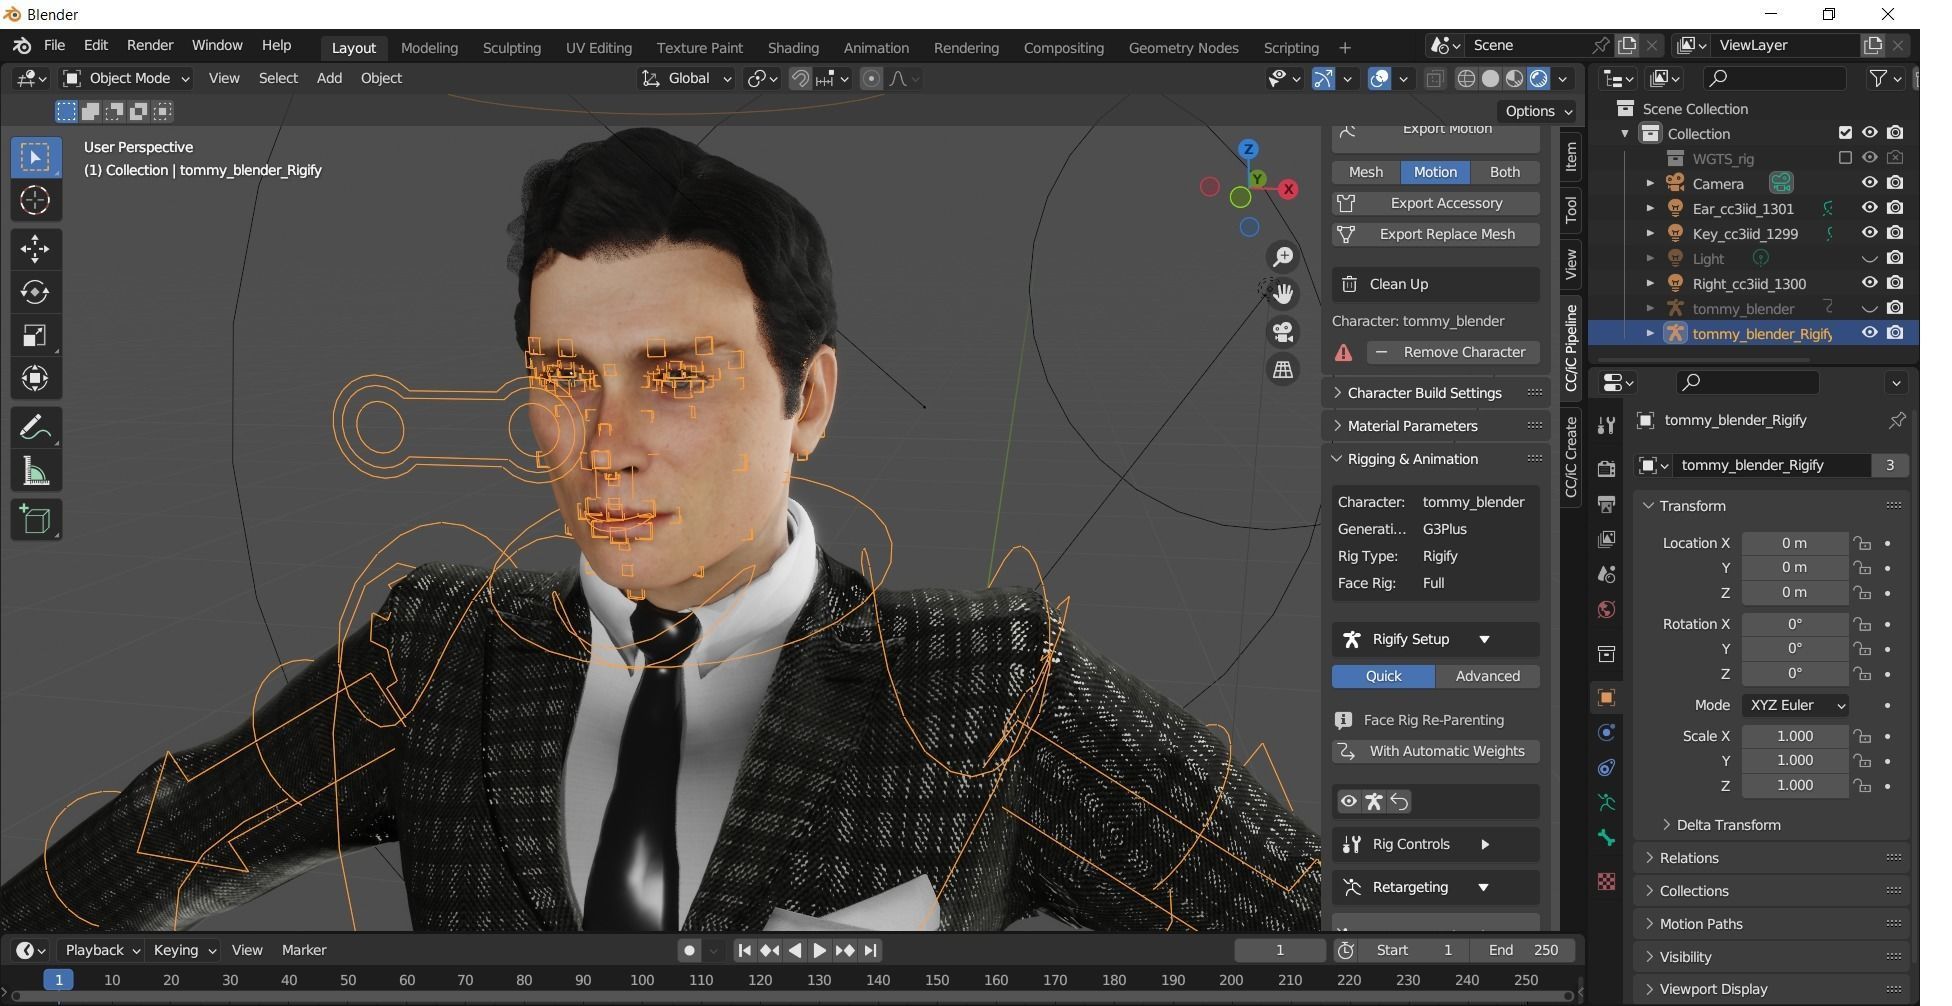Switch to the Sculpting workspace tab
Screen dimensions: 1952x1006
coord(511,48)
